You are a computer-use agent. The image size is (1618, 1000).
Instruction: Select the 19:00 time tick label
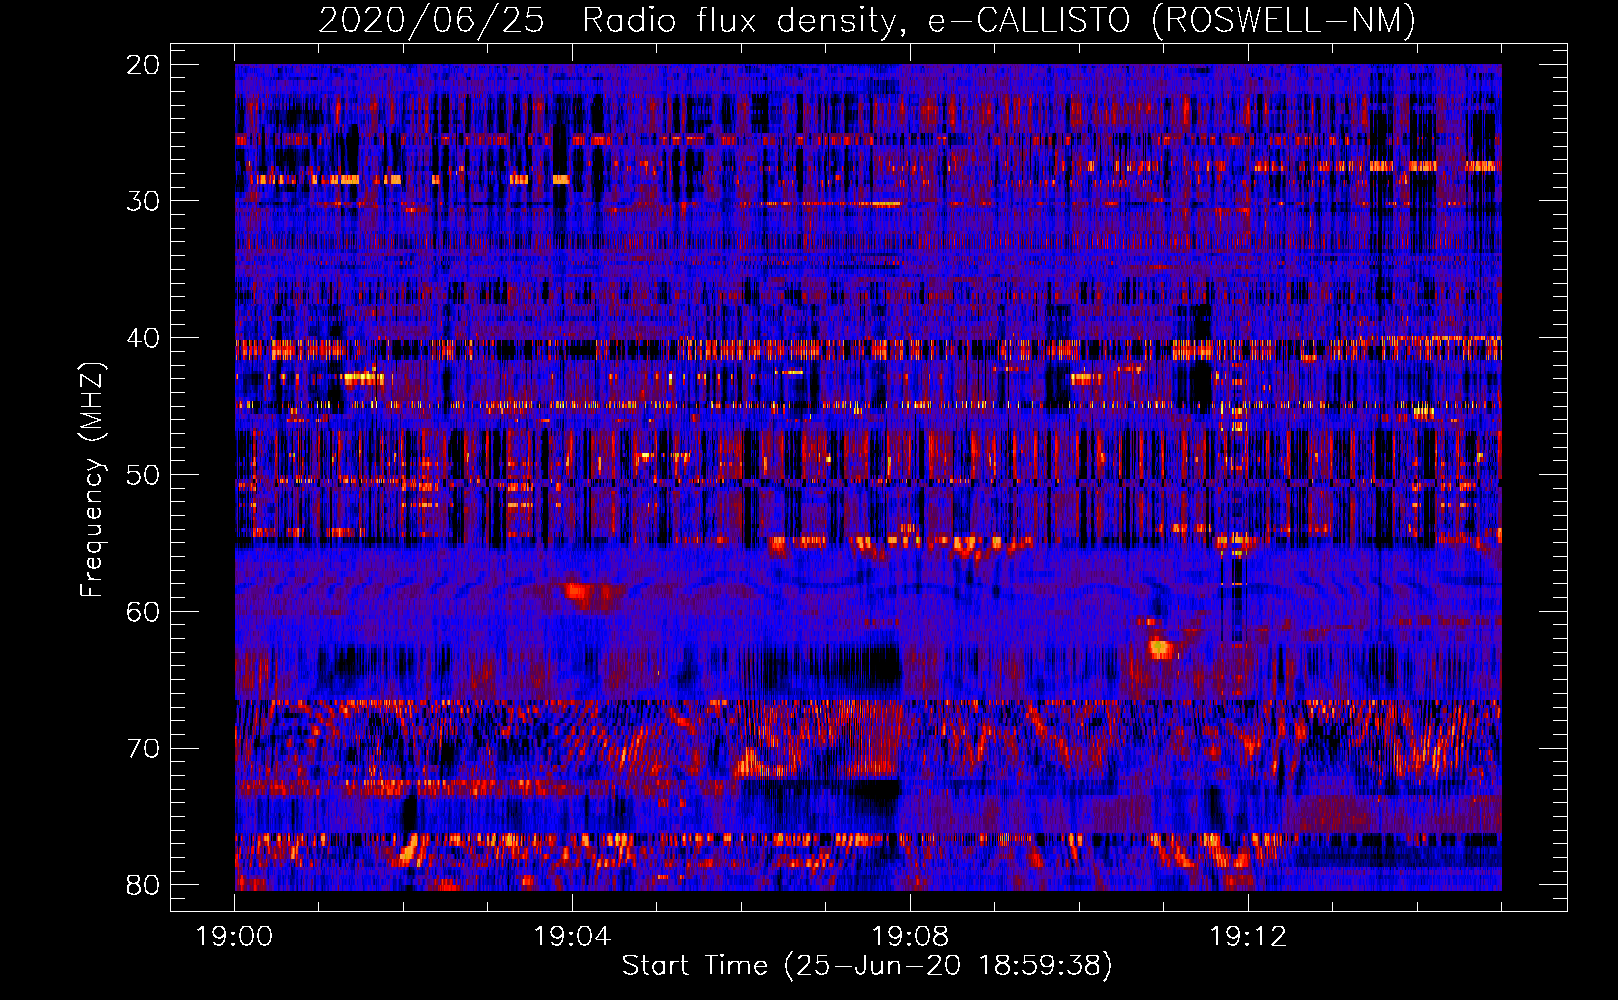point(235,937)
